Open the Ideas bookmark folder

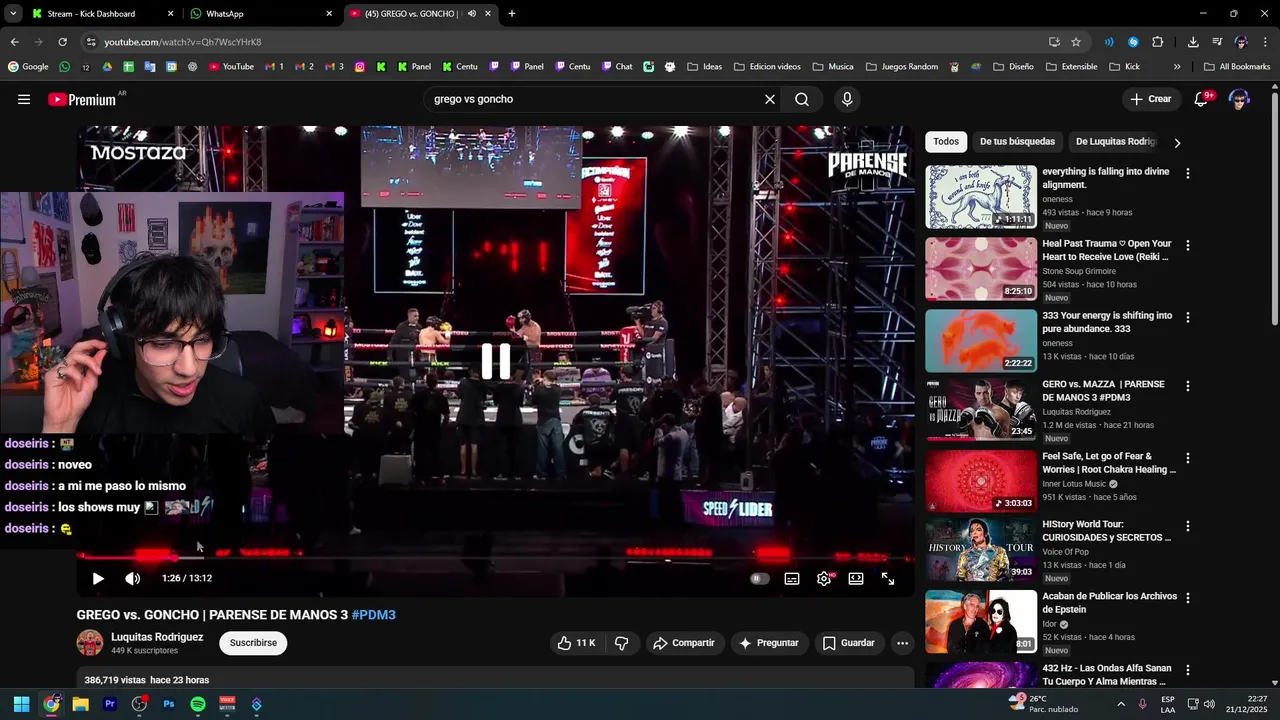704,67
